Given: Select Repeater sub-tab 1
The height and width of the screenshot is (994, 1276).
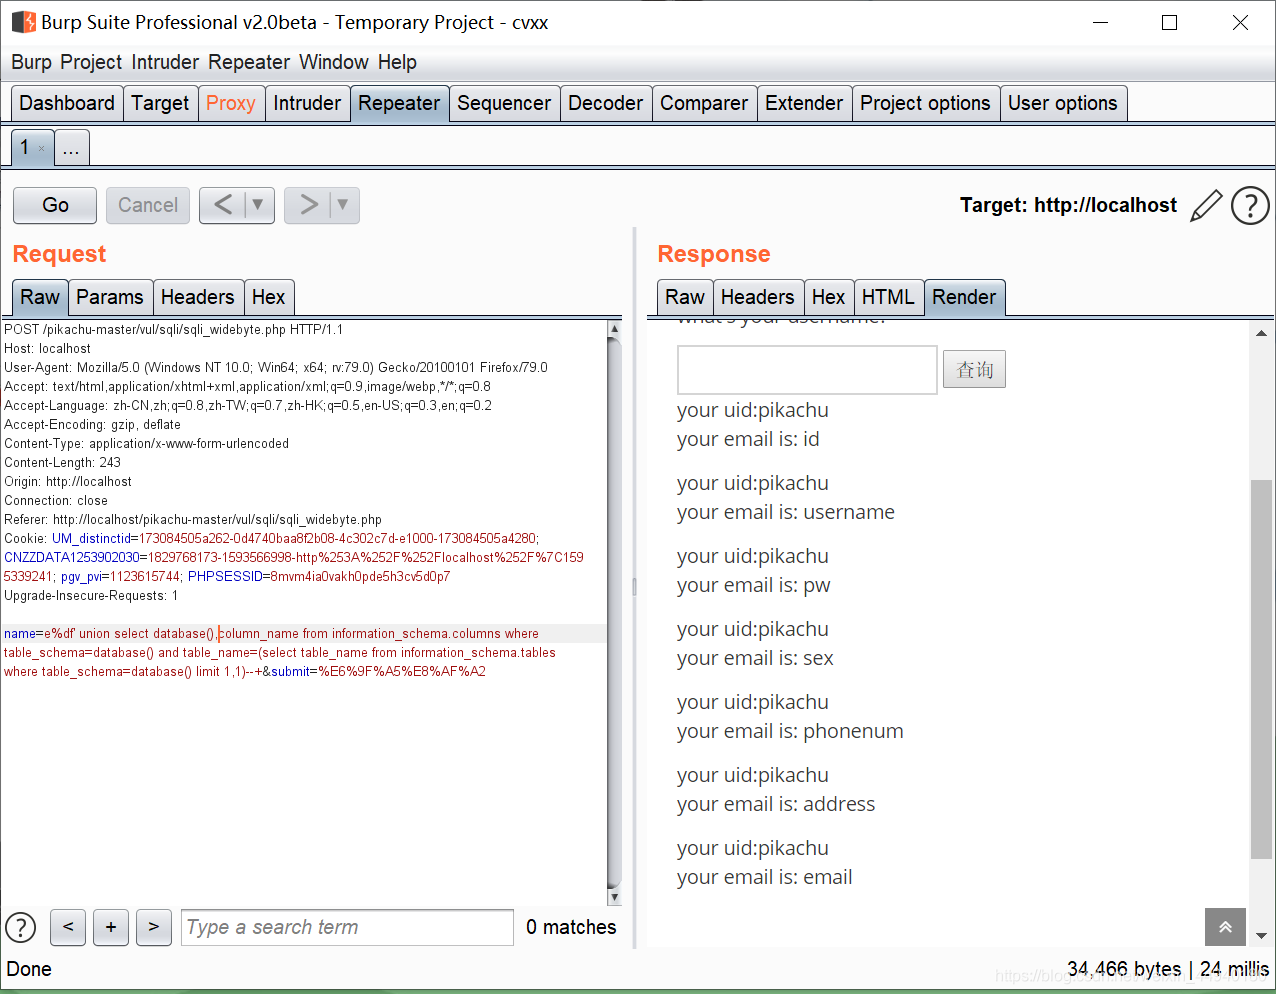Looking at the screenshot, I should (x=25, y=147).
